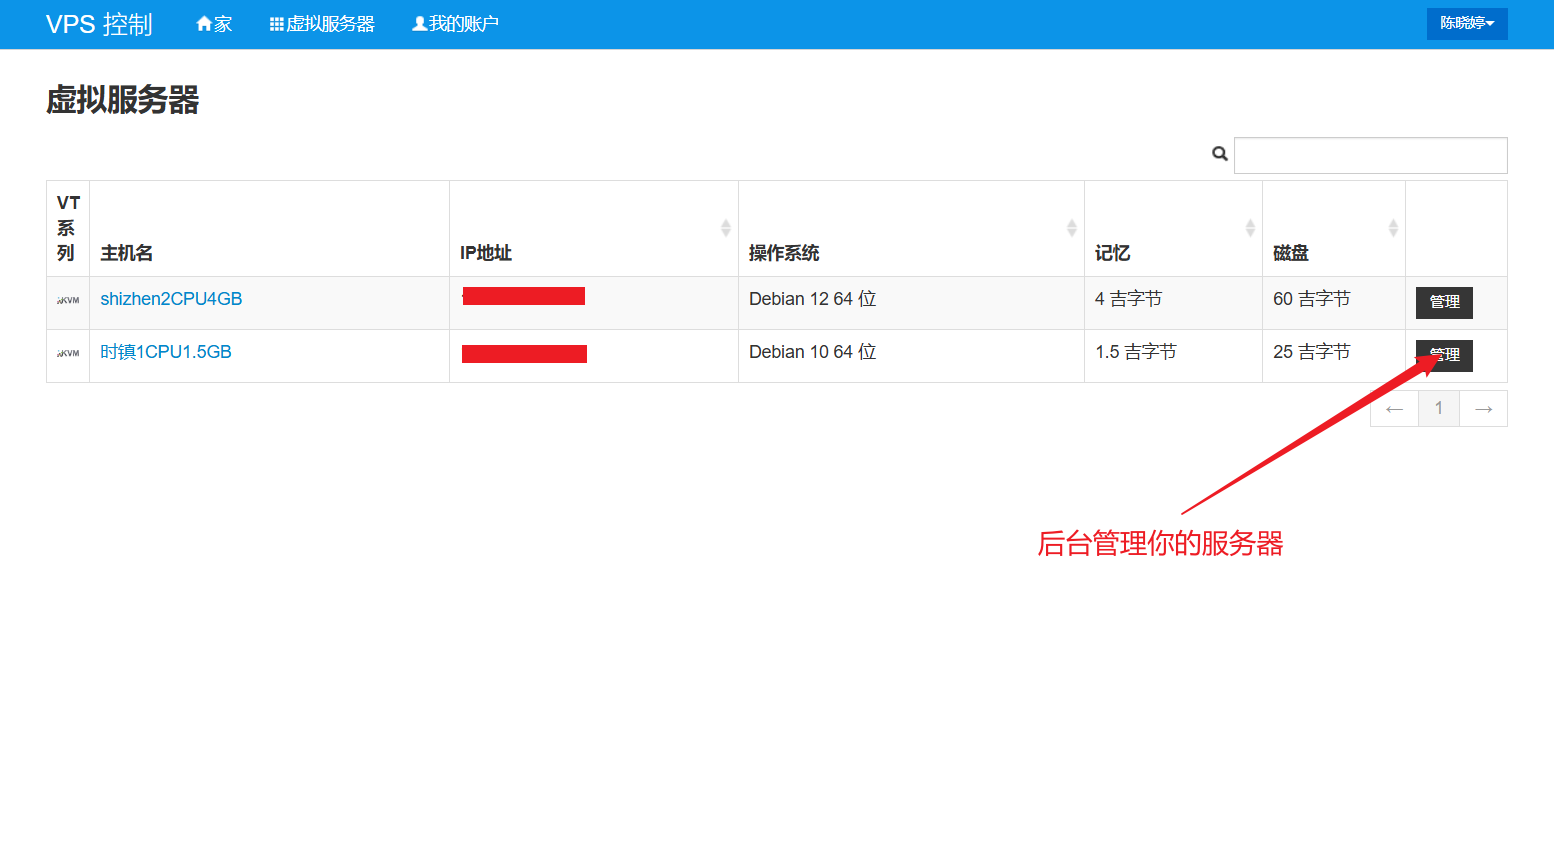
Task: Click the magnifying glass search icon
Action: click(1219, 154)
